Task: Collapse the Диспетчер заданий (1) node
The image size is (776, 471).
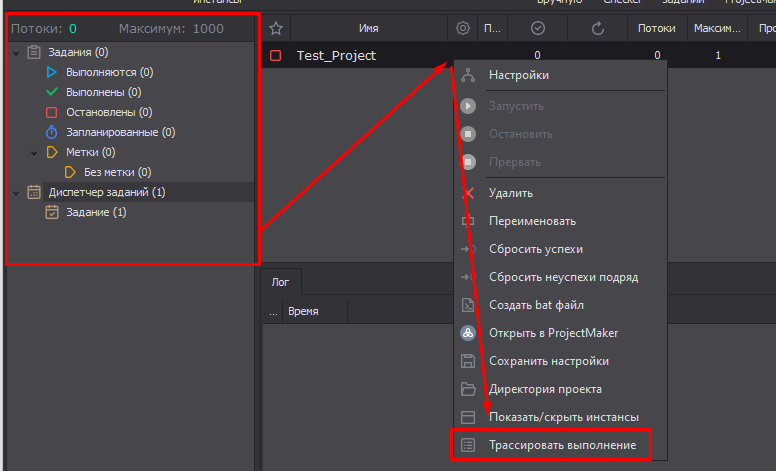Action: [15, 192]
